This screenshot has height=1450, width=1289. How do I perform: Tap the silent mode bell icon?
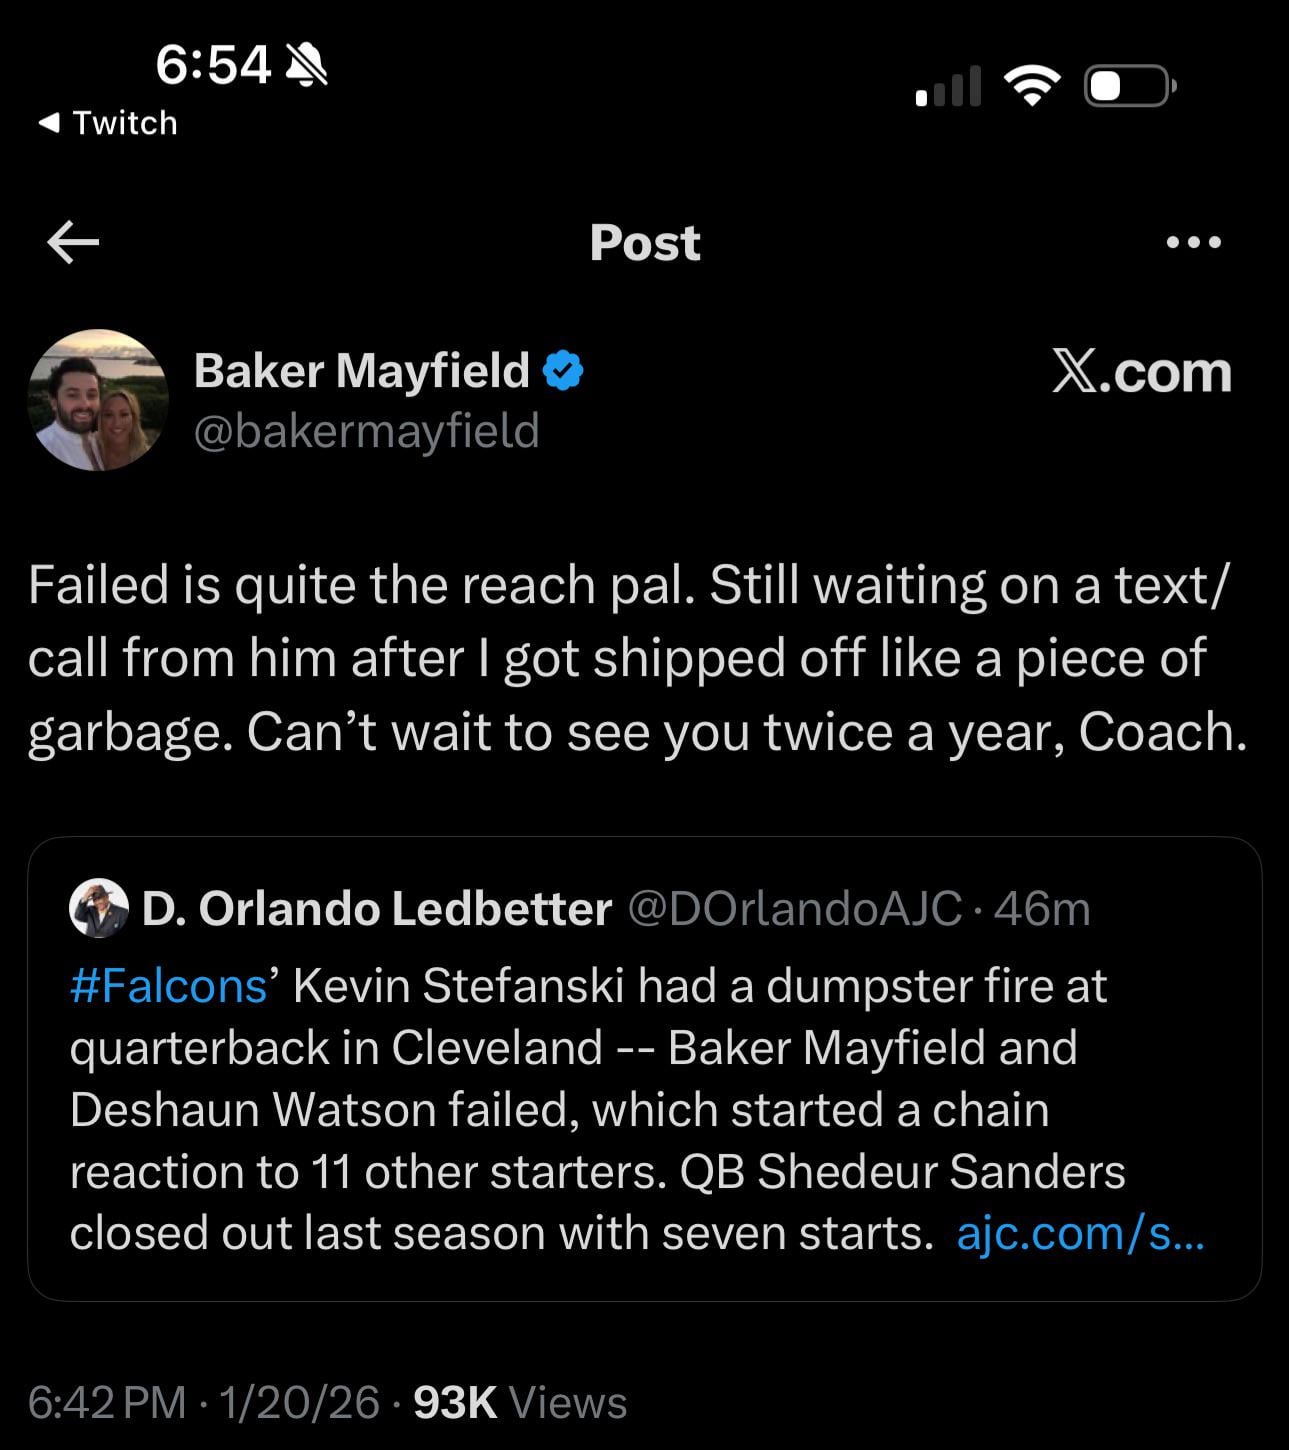[306, 65]
